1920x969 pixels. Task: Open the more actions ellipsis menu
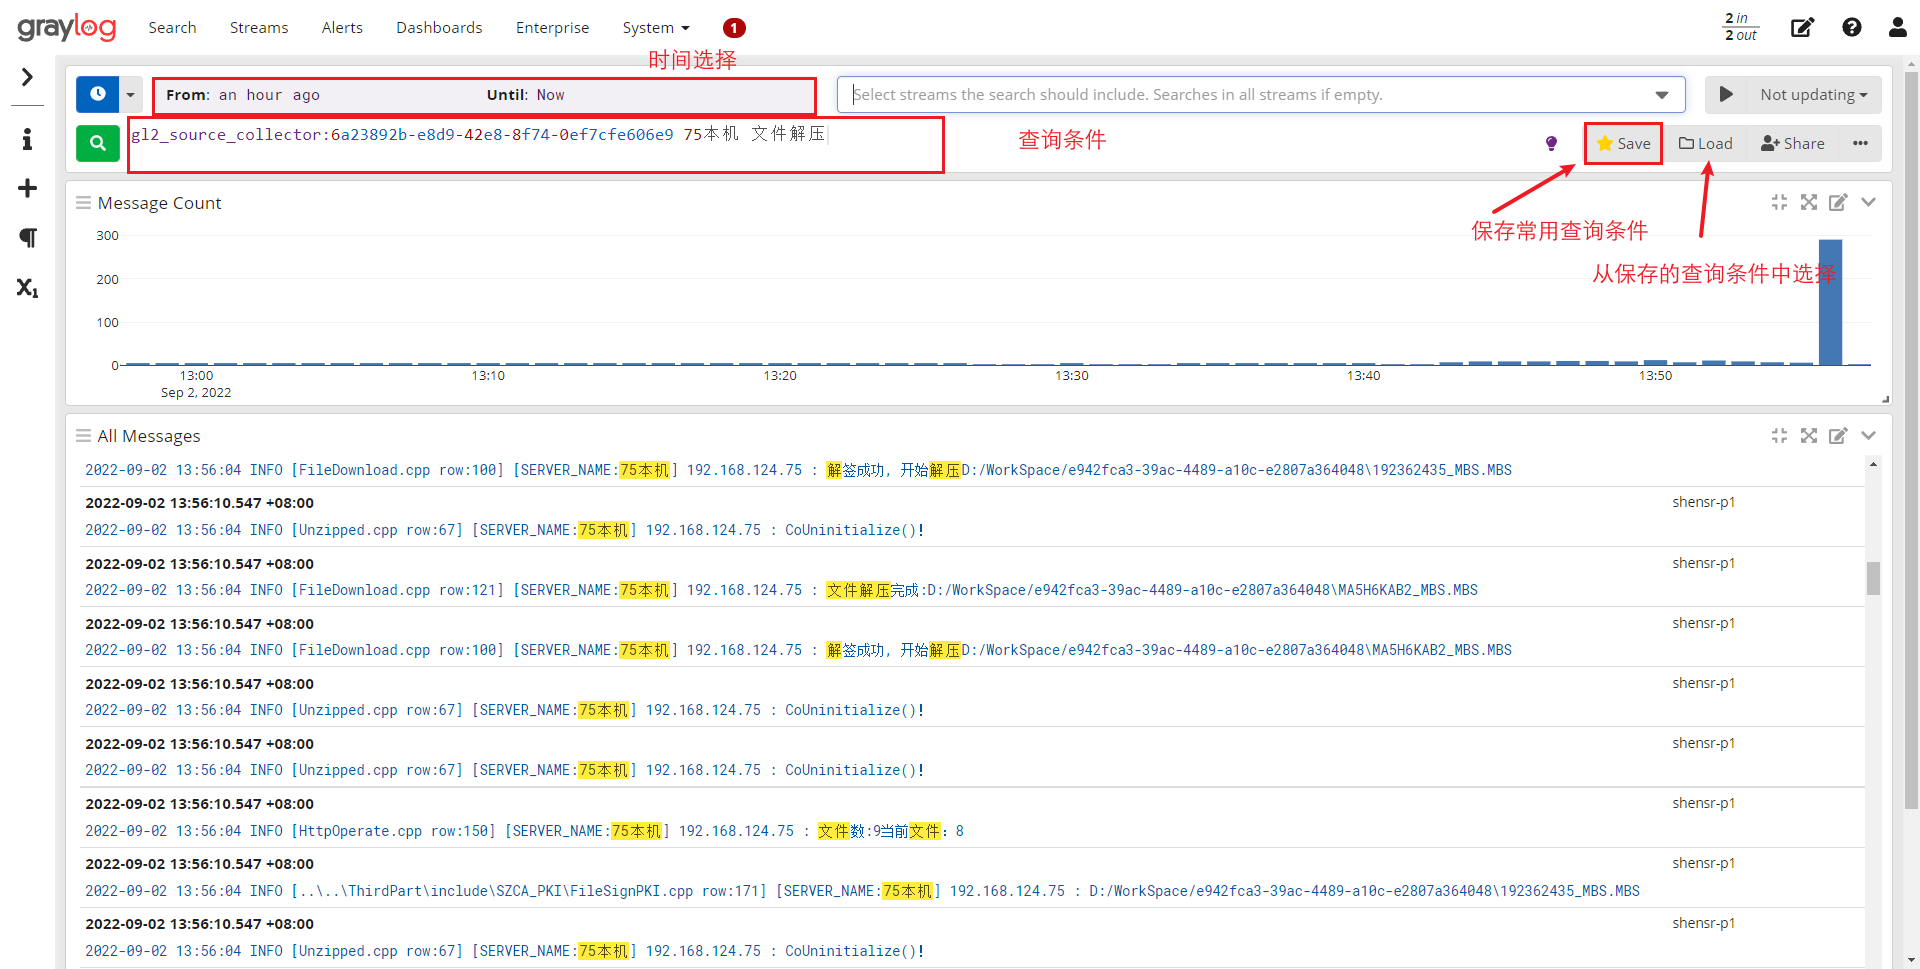point(1860,143)
